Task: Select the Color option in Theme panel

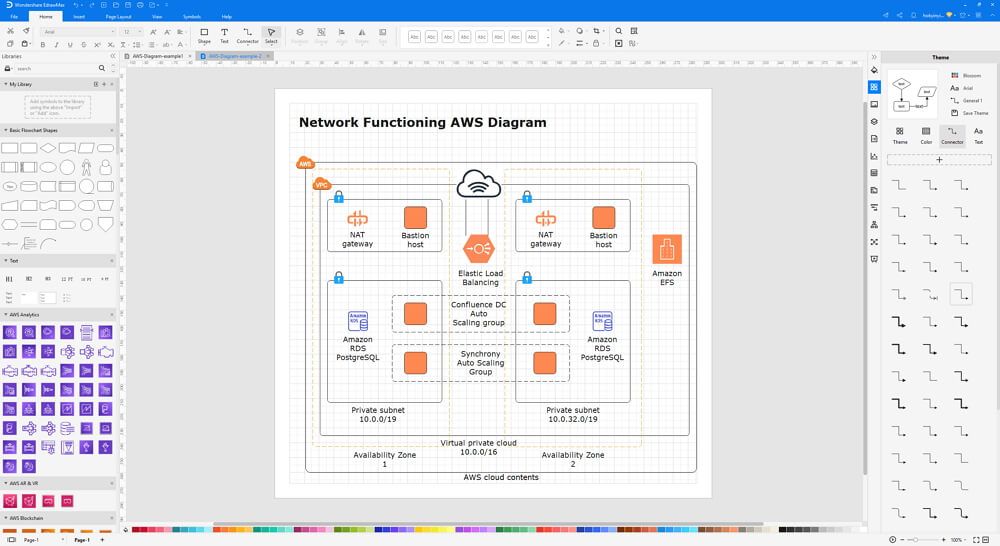Action: [926, 135]
